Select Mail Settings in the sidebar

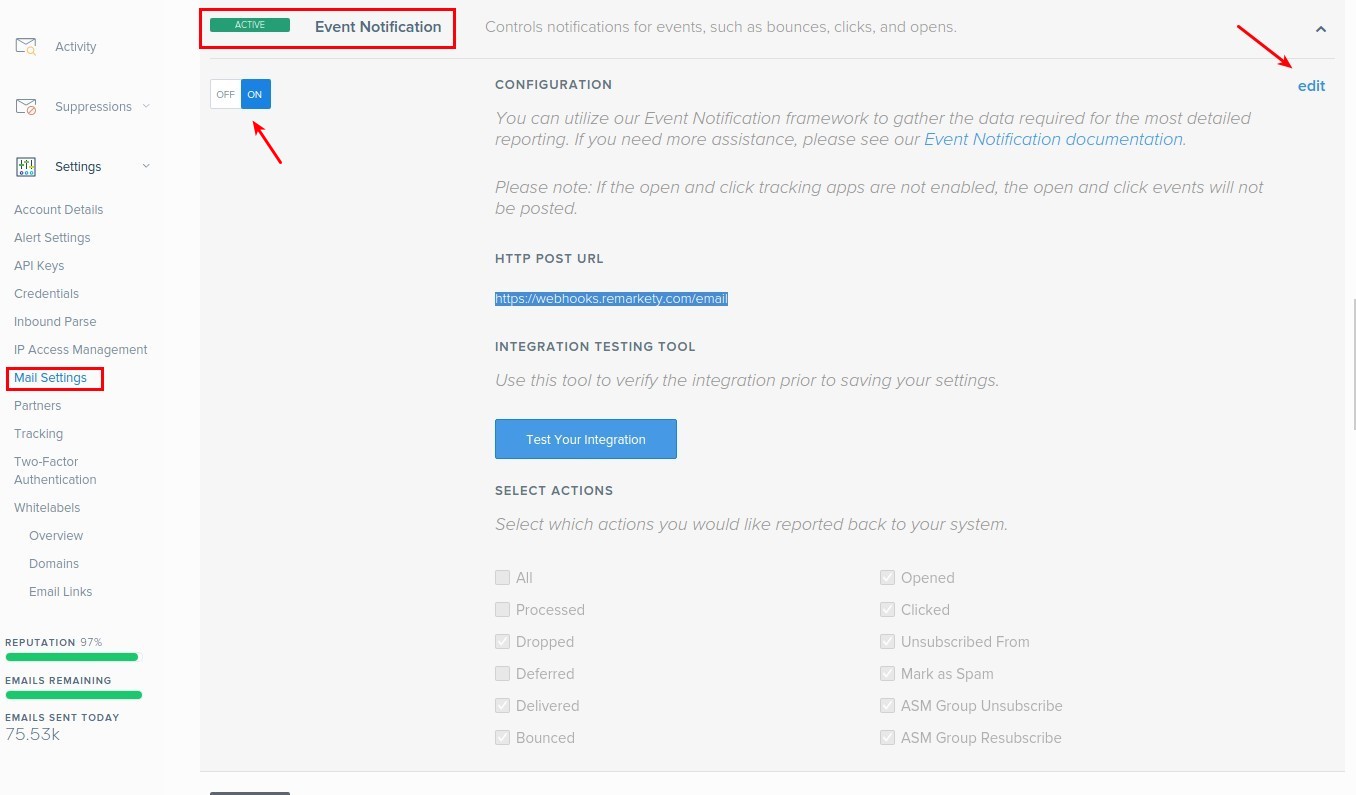tap(50, 378)
